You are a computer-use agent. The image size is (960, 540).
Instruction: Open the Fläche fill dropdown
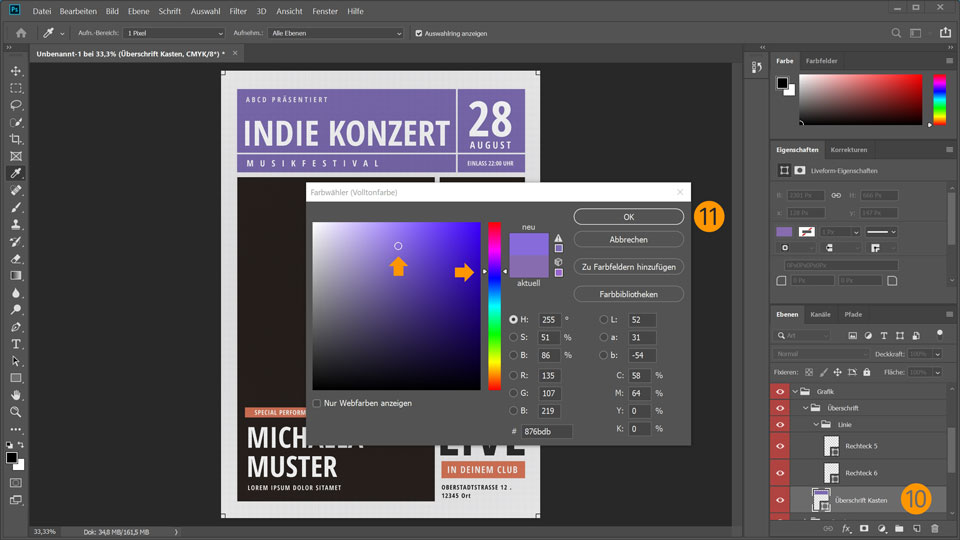coord(937,372)
